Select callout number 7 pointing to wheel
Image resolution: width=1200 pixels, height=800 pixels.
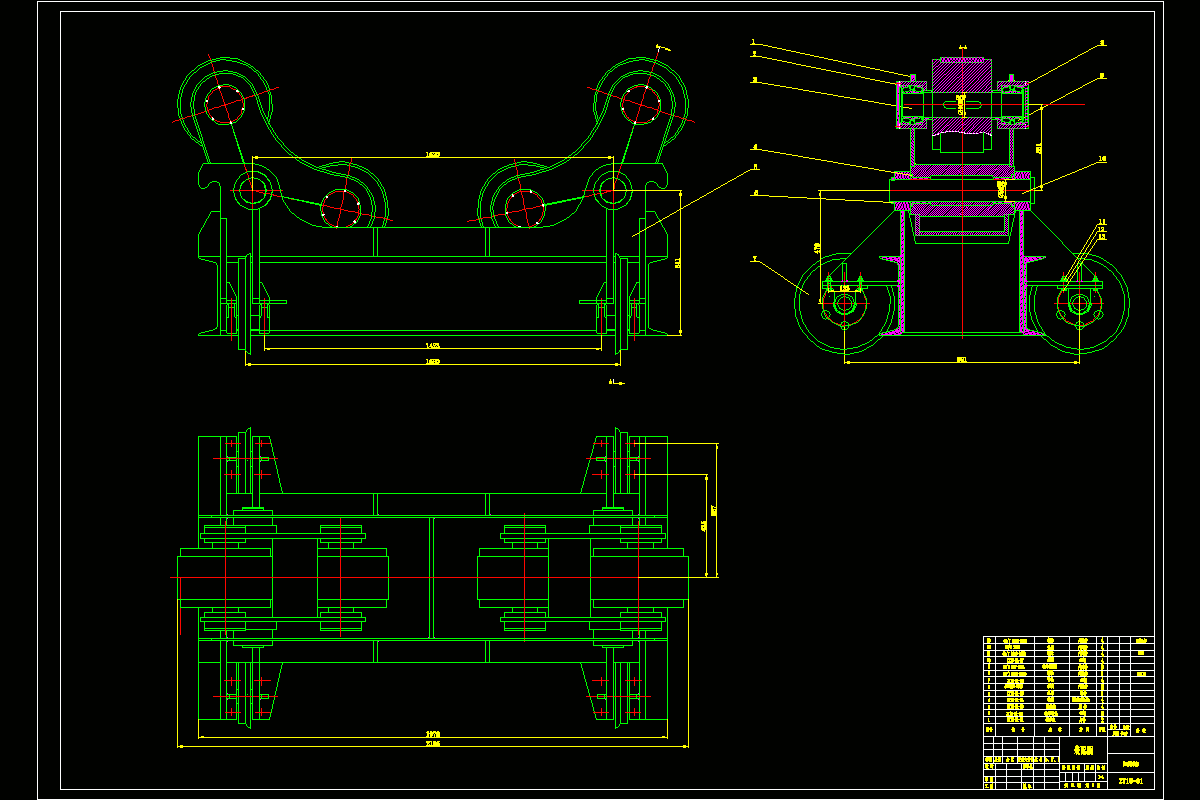tap(756, 258)
